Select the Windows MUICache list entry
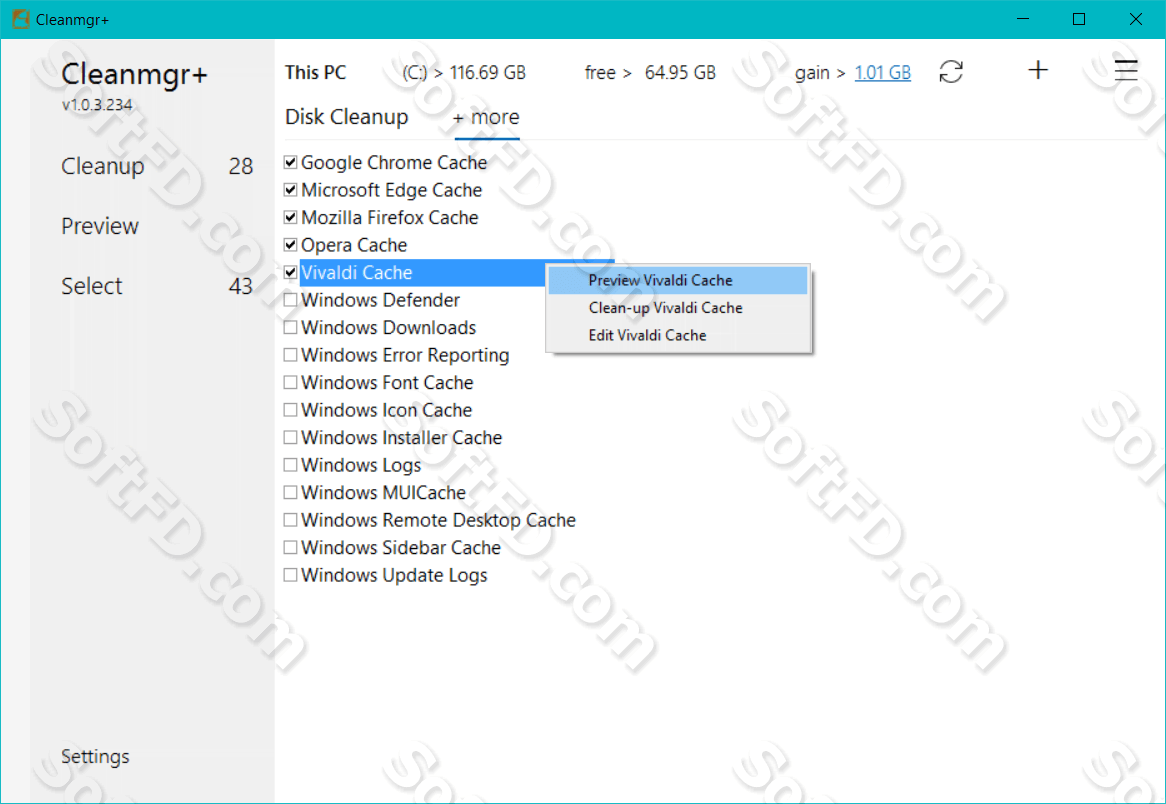Image resolution: width=1166 pixels, height=804 pixels. point(383,492)
